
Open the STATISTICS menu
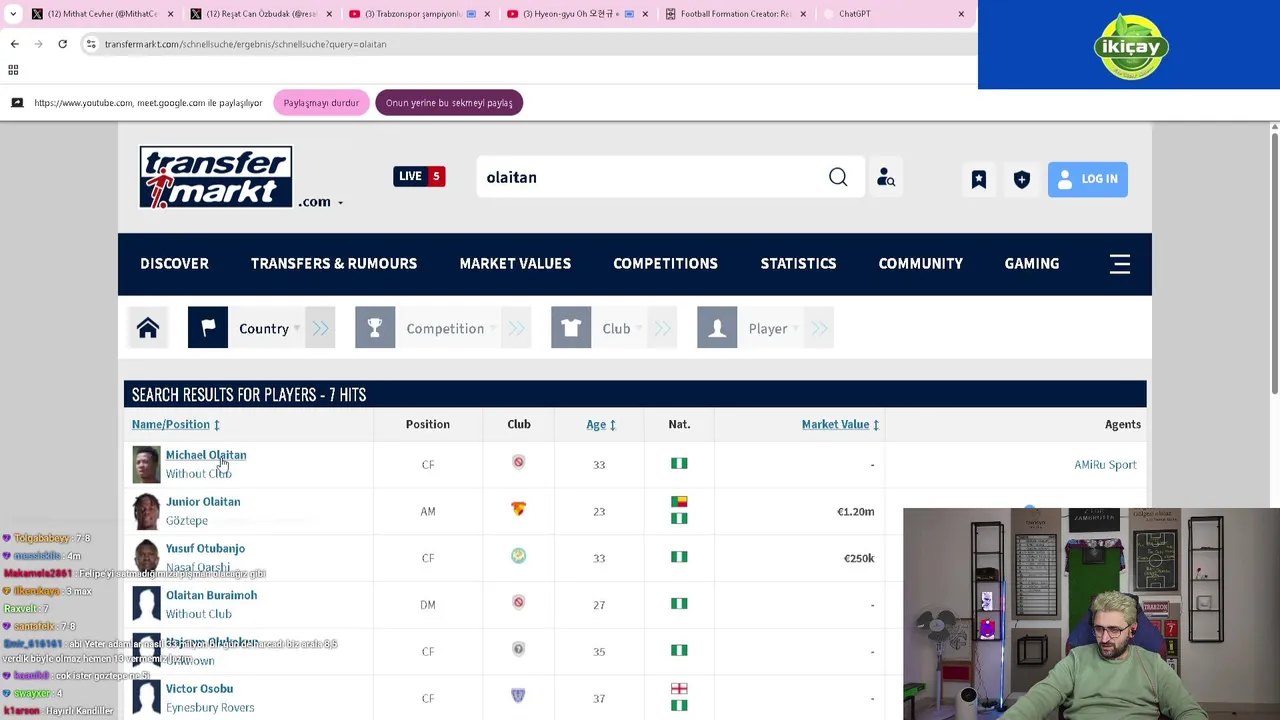tap(798, 264)
